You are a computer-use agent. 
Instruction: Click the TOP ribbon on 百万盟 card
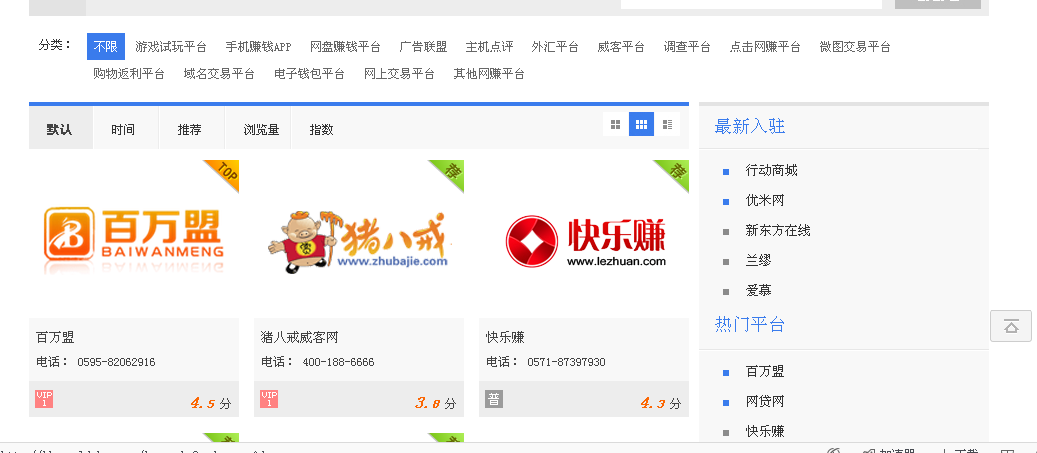pyautogui.click(x=225, y=173)
